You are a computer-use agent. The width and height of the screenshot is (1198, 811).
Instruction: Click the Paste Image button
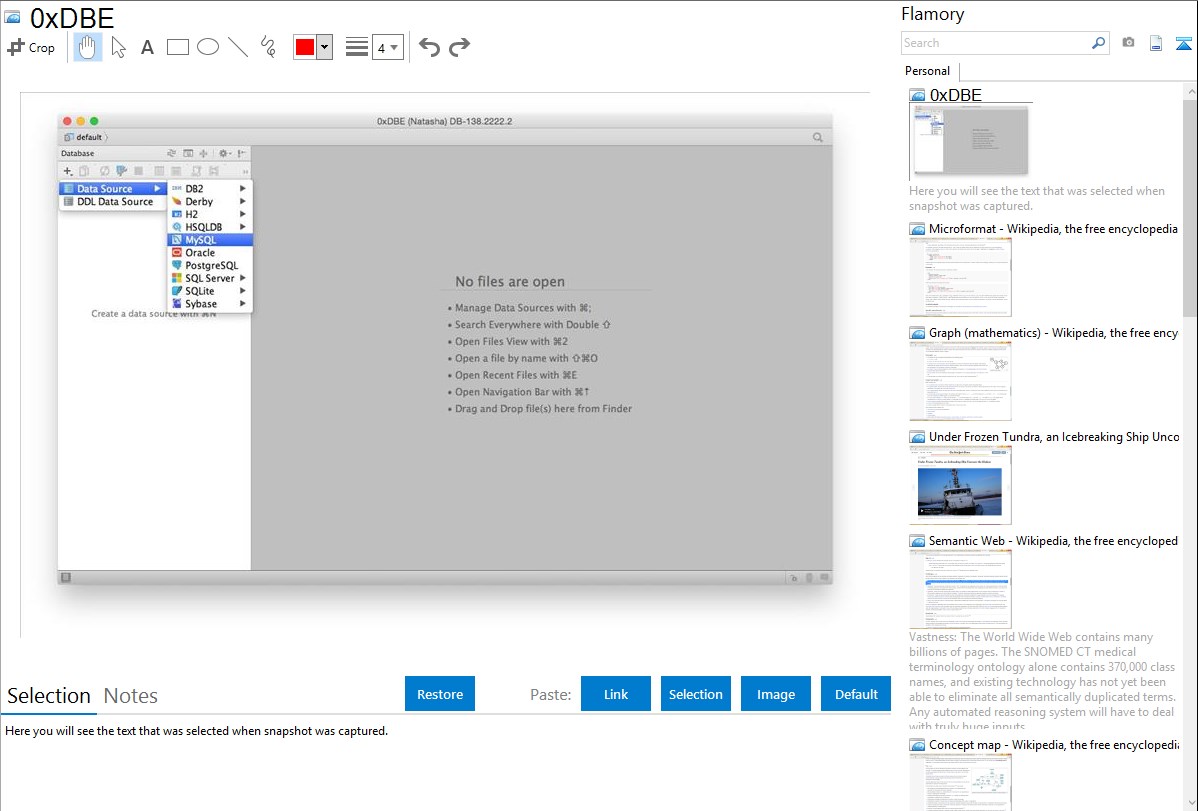pyautogui.click(x=776, y=694)
